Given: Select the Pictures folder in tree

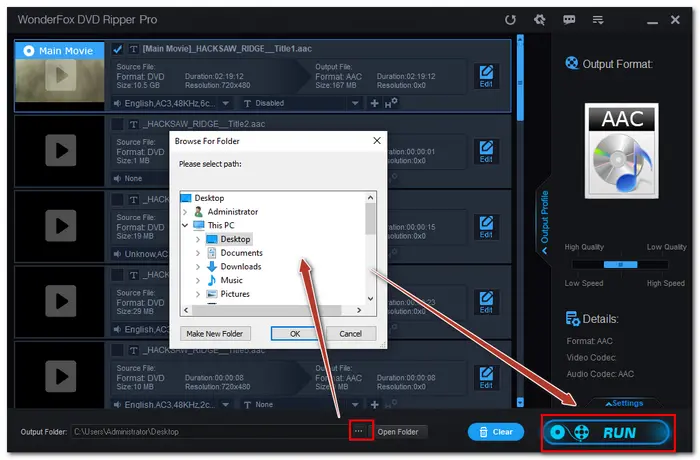Looking at the screenshot, I should pos(228,294).
